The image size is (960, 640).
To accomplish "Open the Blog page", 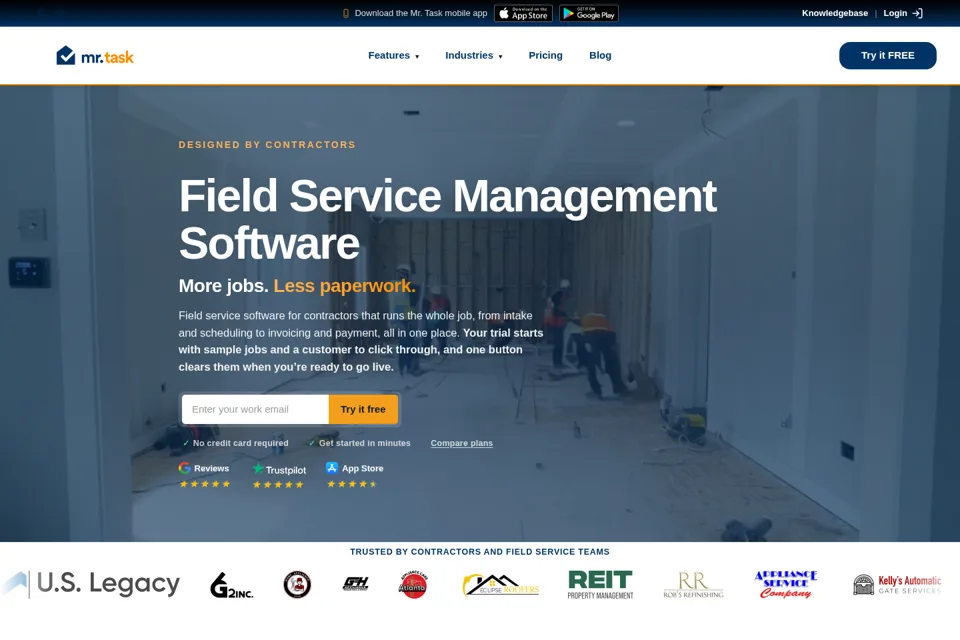I will point(600,56).
